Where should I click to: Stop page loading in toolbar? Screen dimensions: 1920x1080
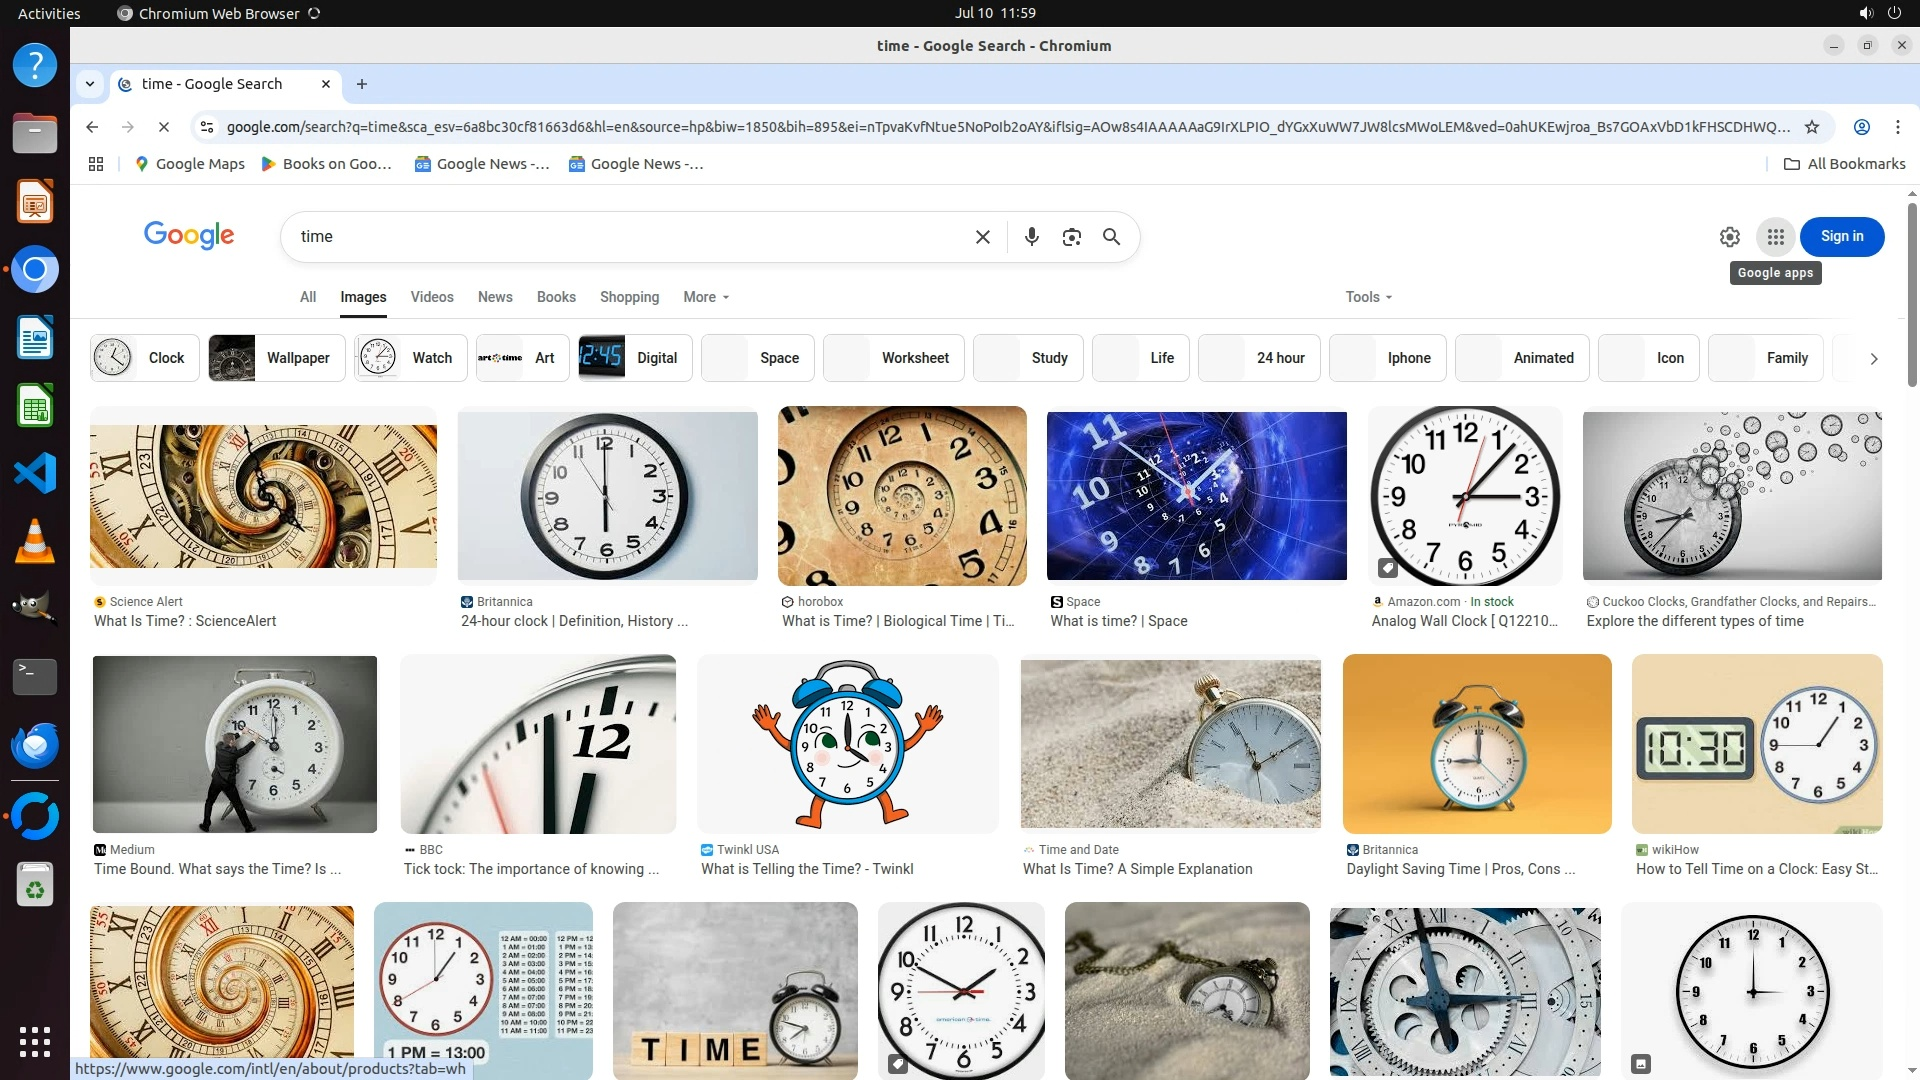(164, 127)
